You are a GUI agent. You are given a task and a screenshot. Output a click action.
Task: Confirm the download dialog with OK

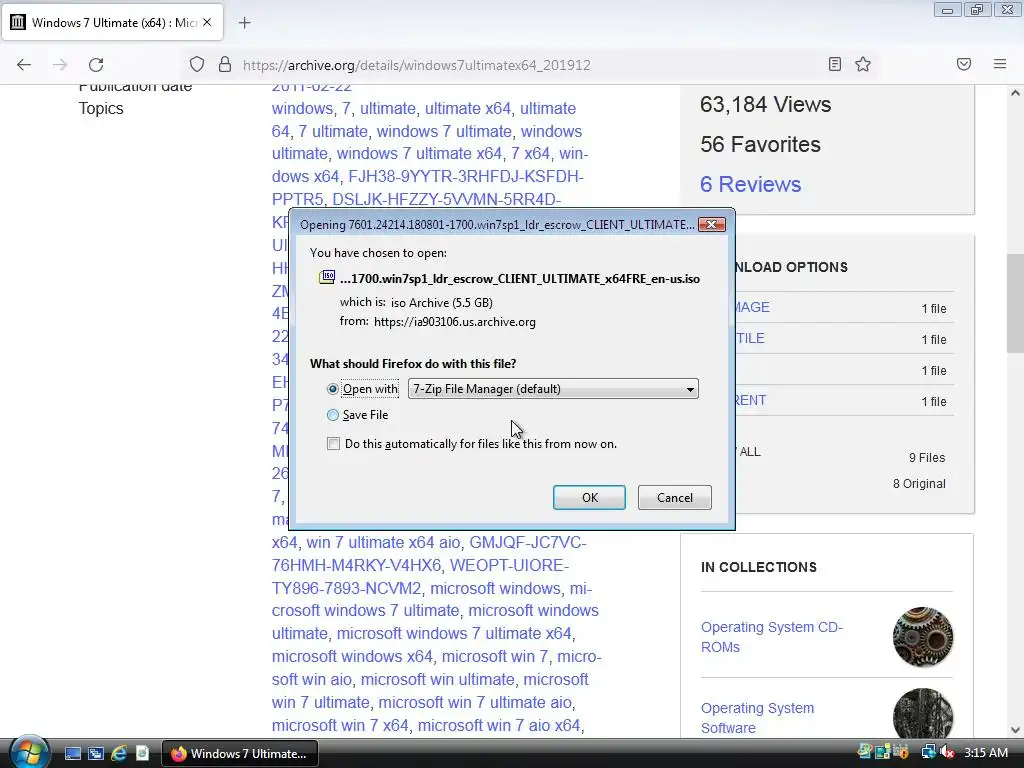pyautogui.click(x=589, y=498)
